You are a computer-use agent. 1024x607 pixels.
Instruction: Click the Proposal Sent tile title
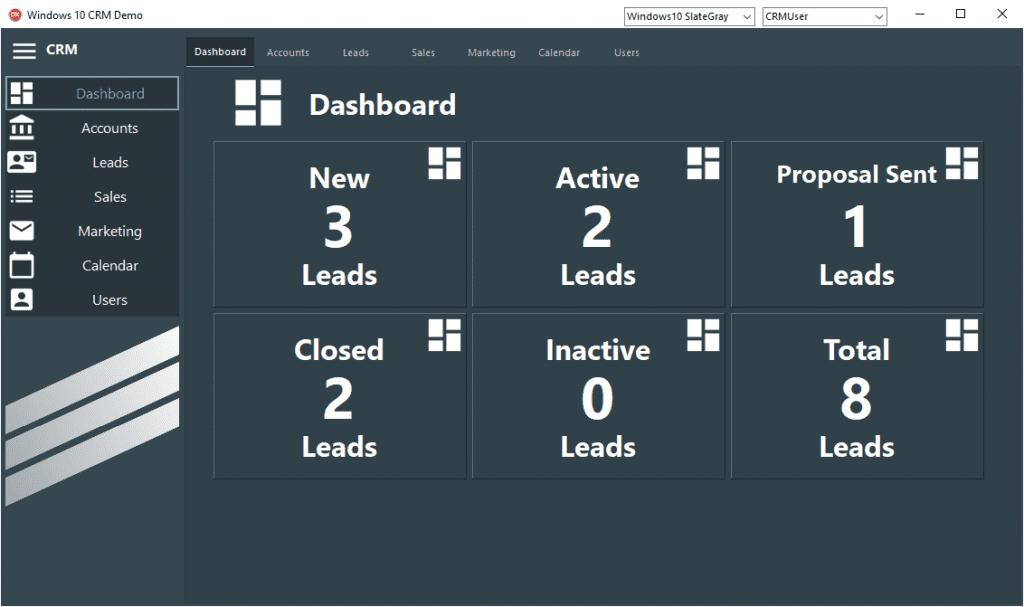856,174
